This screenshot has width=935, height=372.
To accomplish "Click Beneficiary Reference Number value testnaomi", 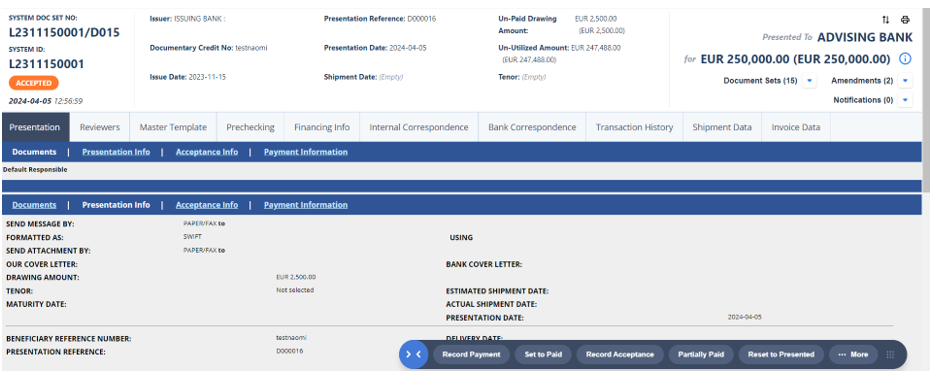I will (x=292, y=337).
